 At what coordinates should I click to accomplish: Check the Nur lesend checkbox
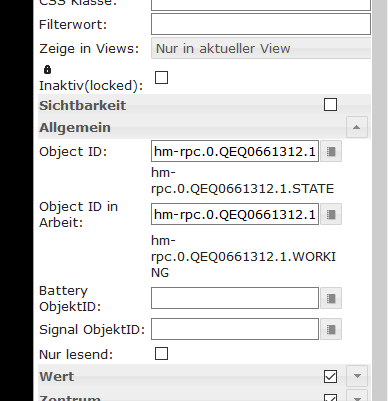(x=162, y=354)
